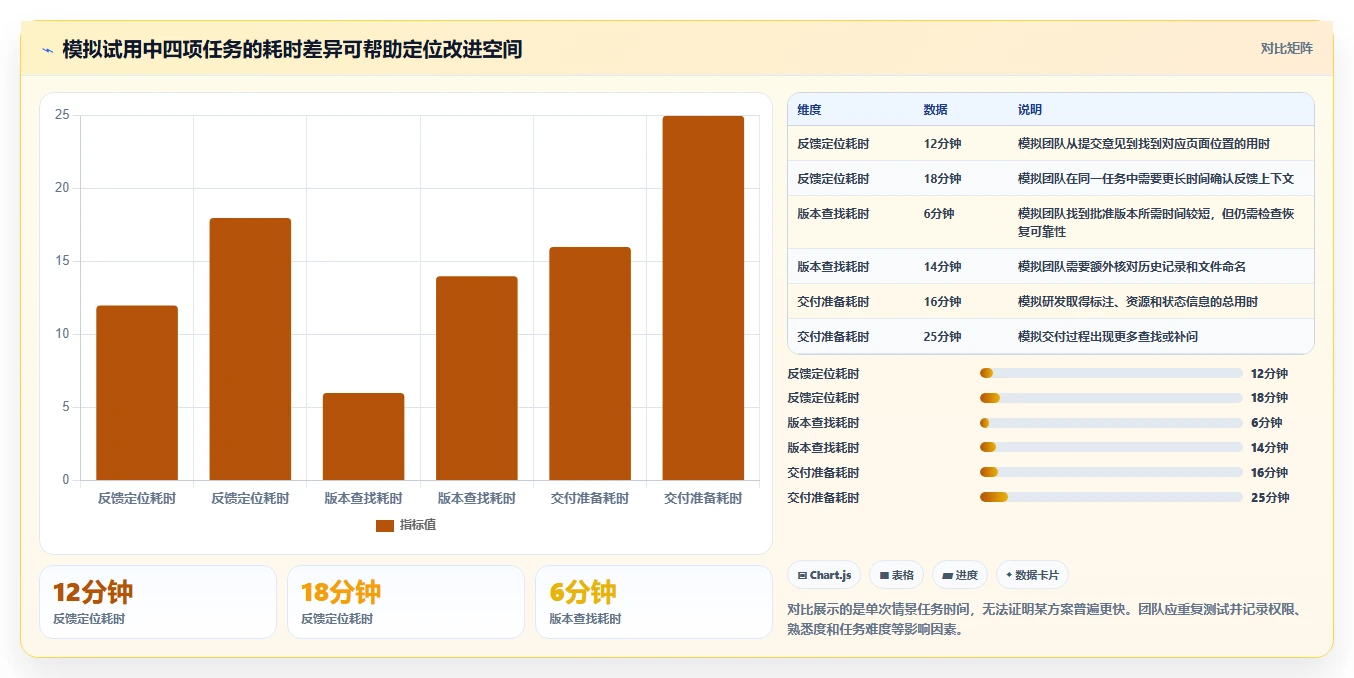Click 交付准备耗时 label in 16分钟 progress row
The height and width of the screenshot is (678, 1354).
point(823,473)
